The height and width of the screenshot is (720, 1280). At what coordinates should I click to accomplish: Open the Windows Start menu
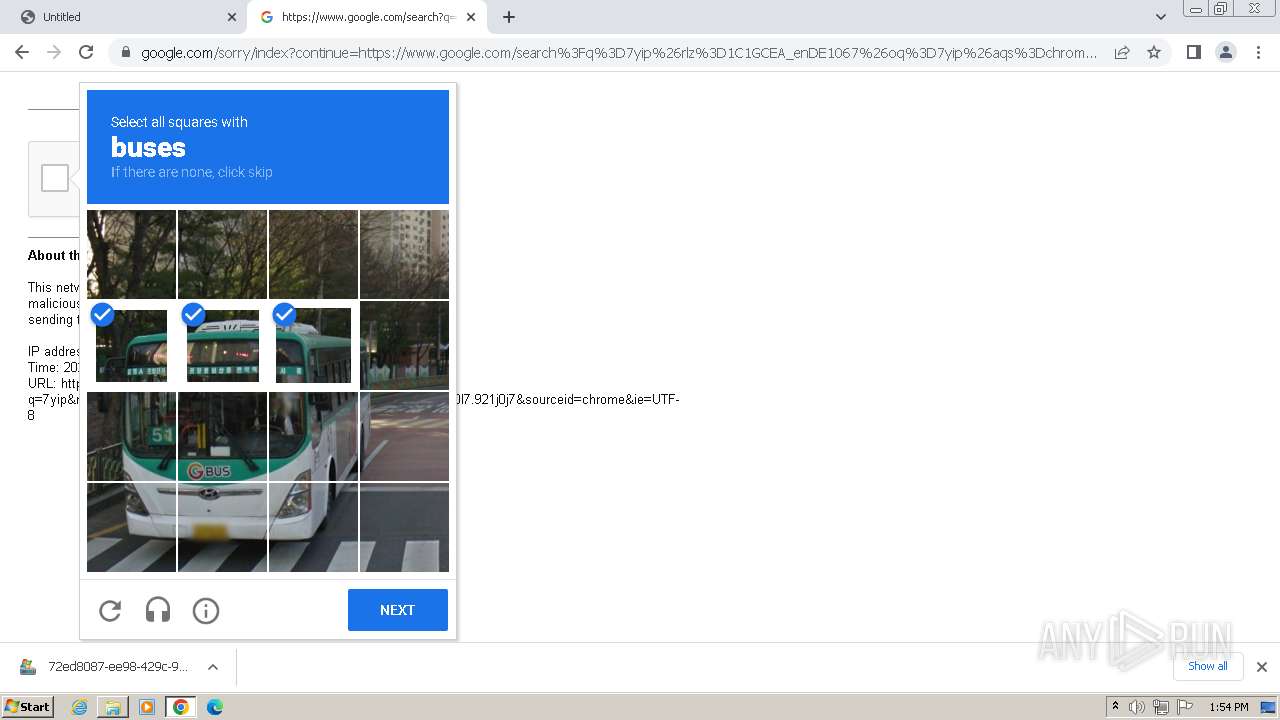point(28,706)
